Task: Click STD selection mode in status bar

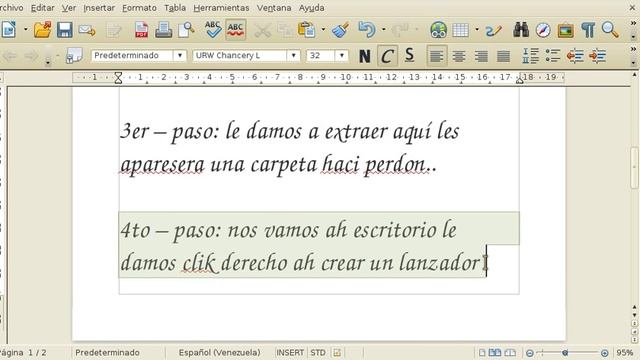Action: point(318,352)
